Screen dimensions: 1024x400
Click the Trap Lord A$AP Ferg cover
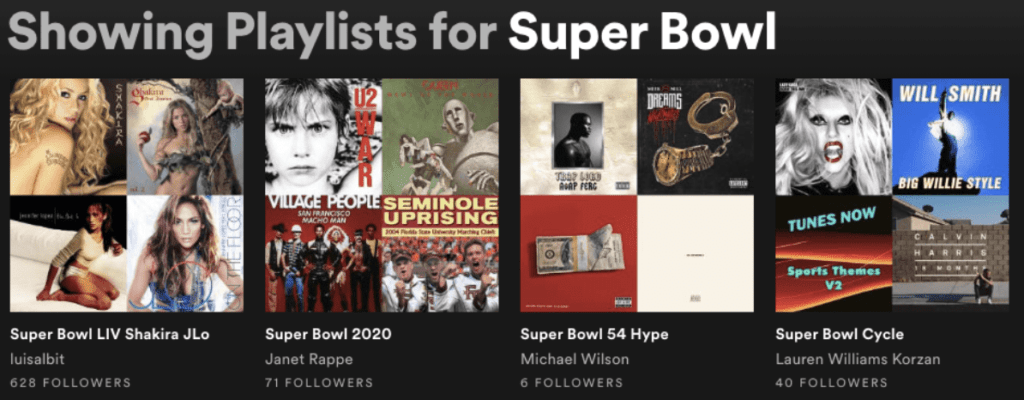click(x=579, y=137)
